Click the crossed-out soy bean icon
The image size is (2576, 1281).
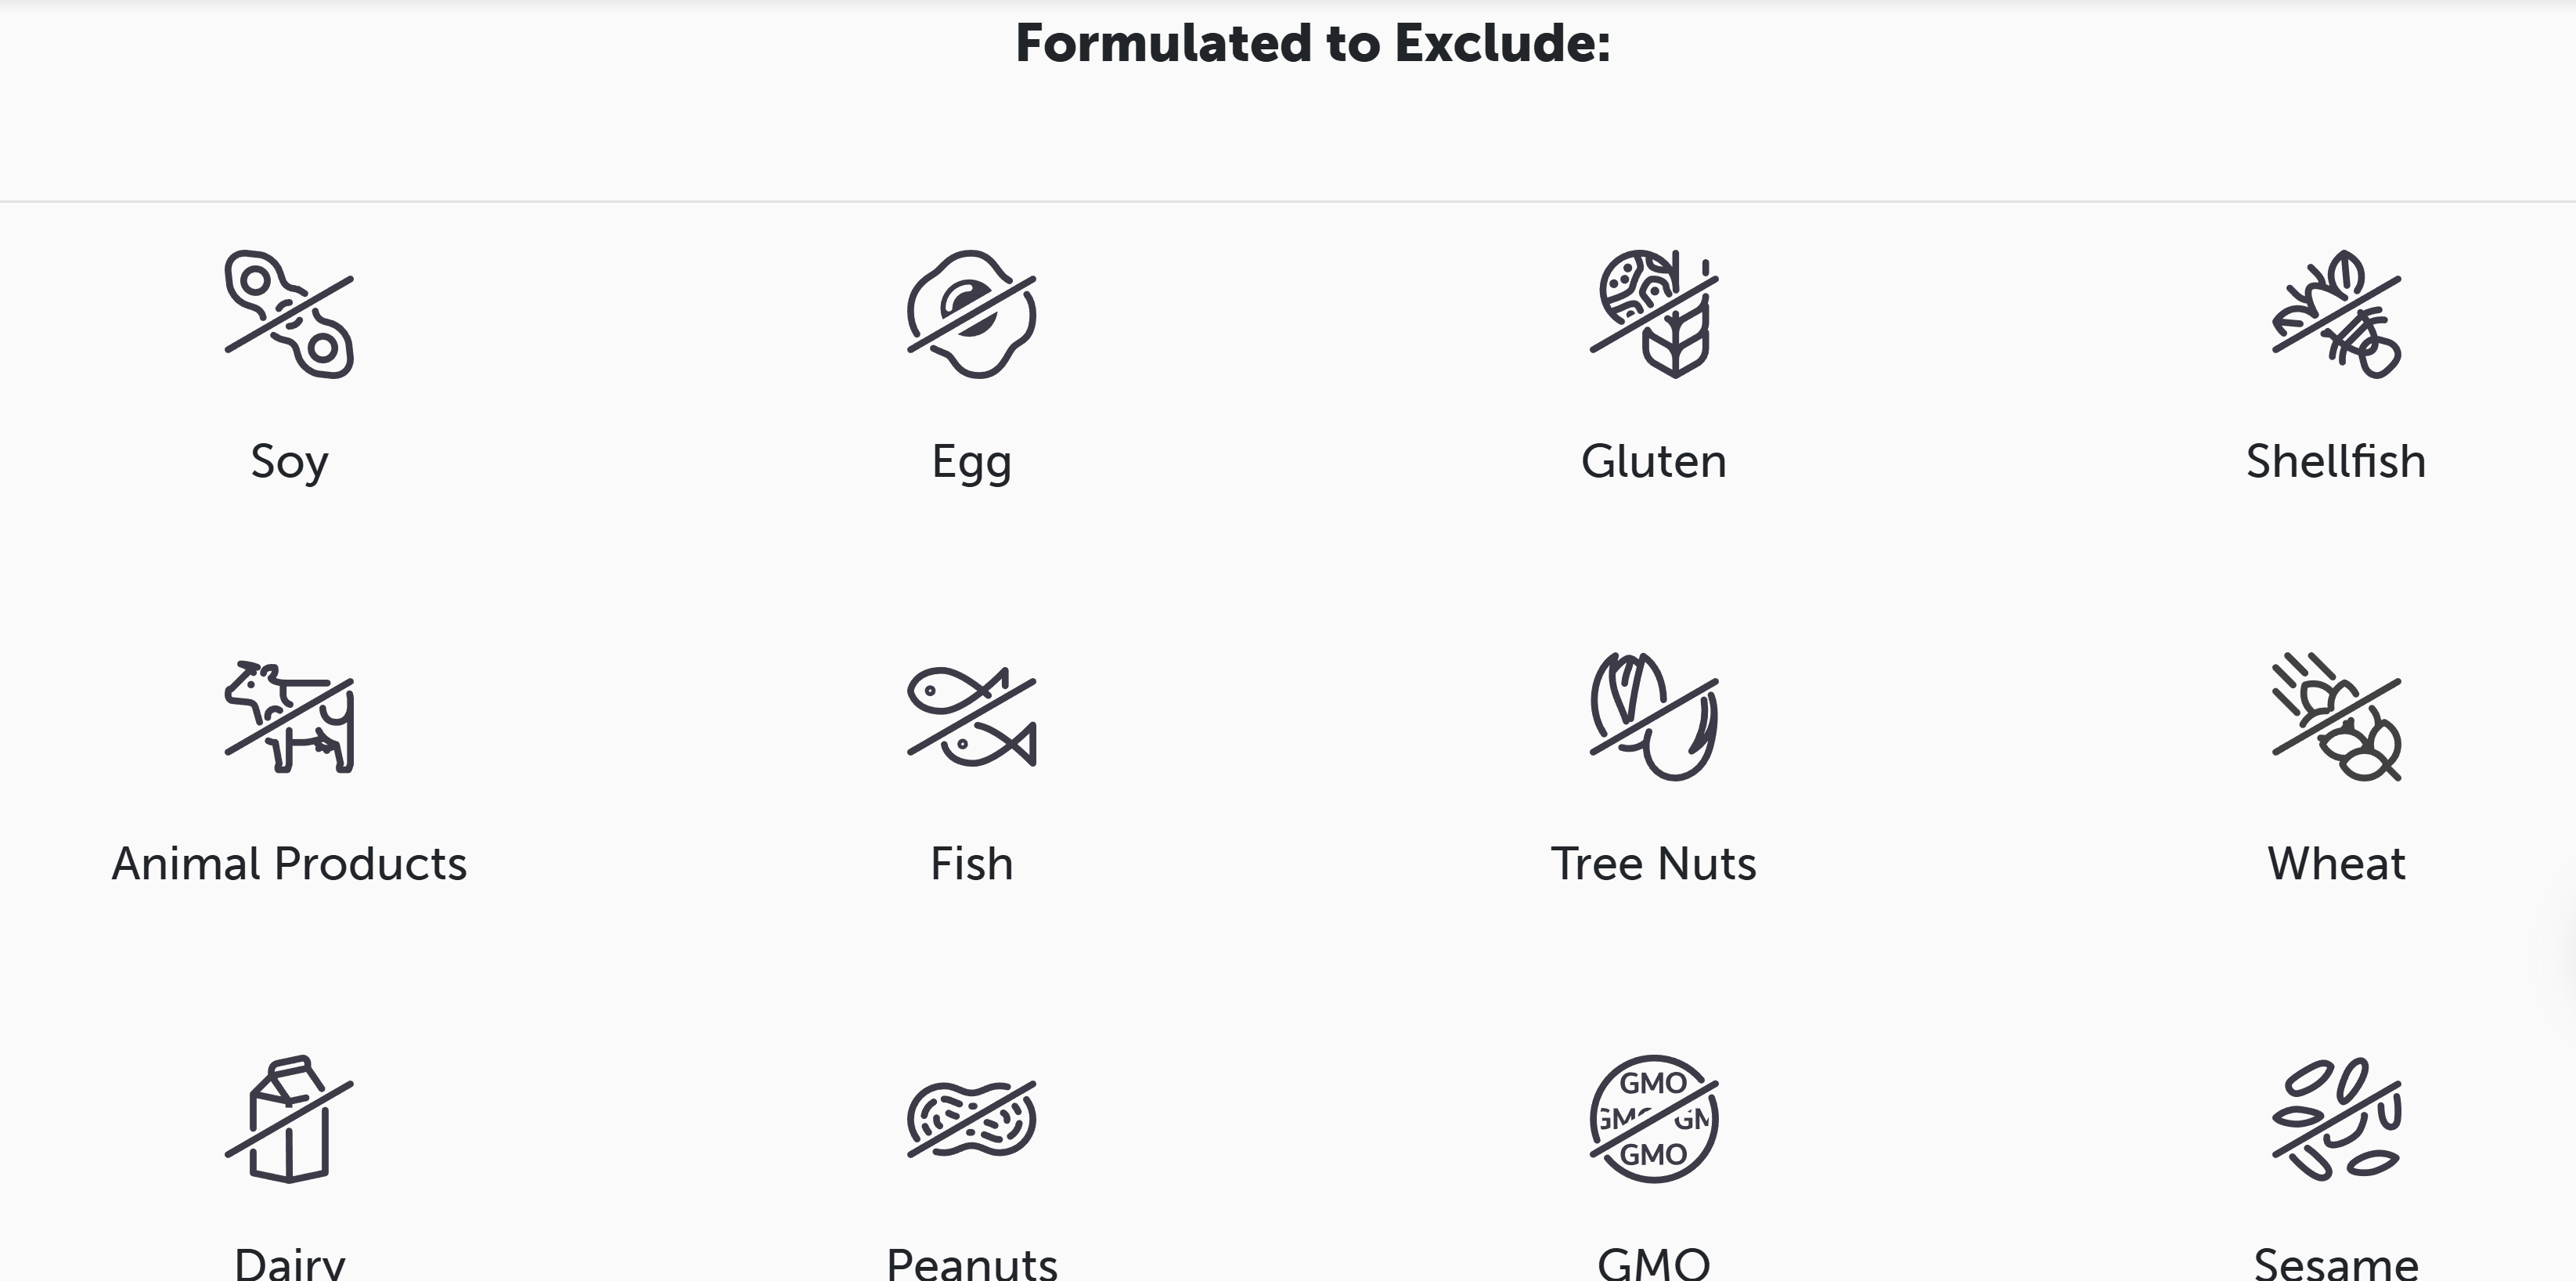tap(289, 314)
